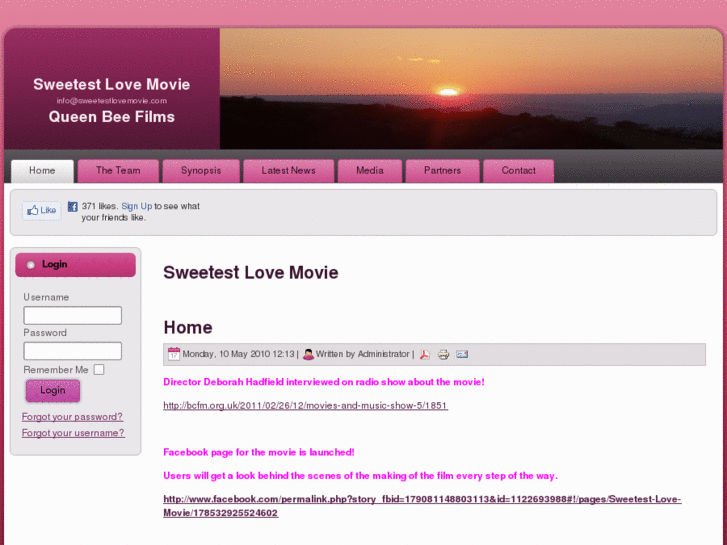Click the sunset banner image
The image size is (727, 545).
[x=471, y=89]
